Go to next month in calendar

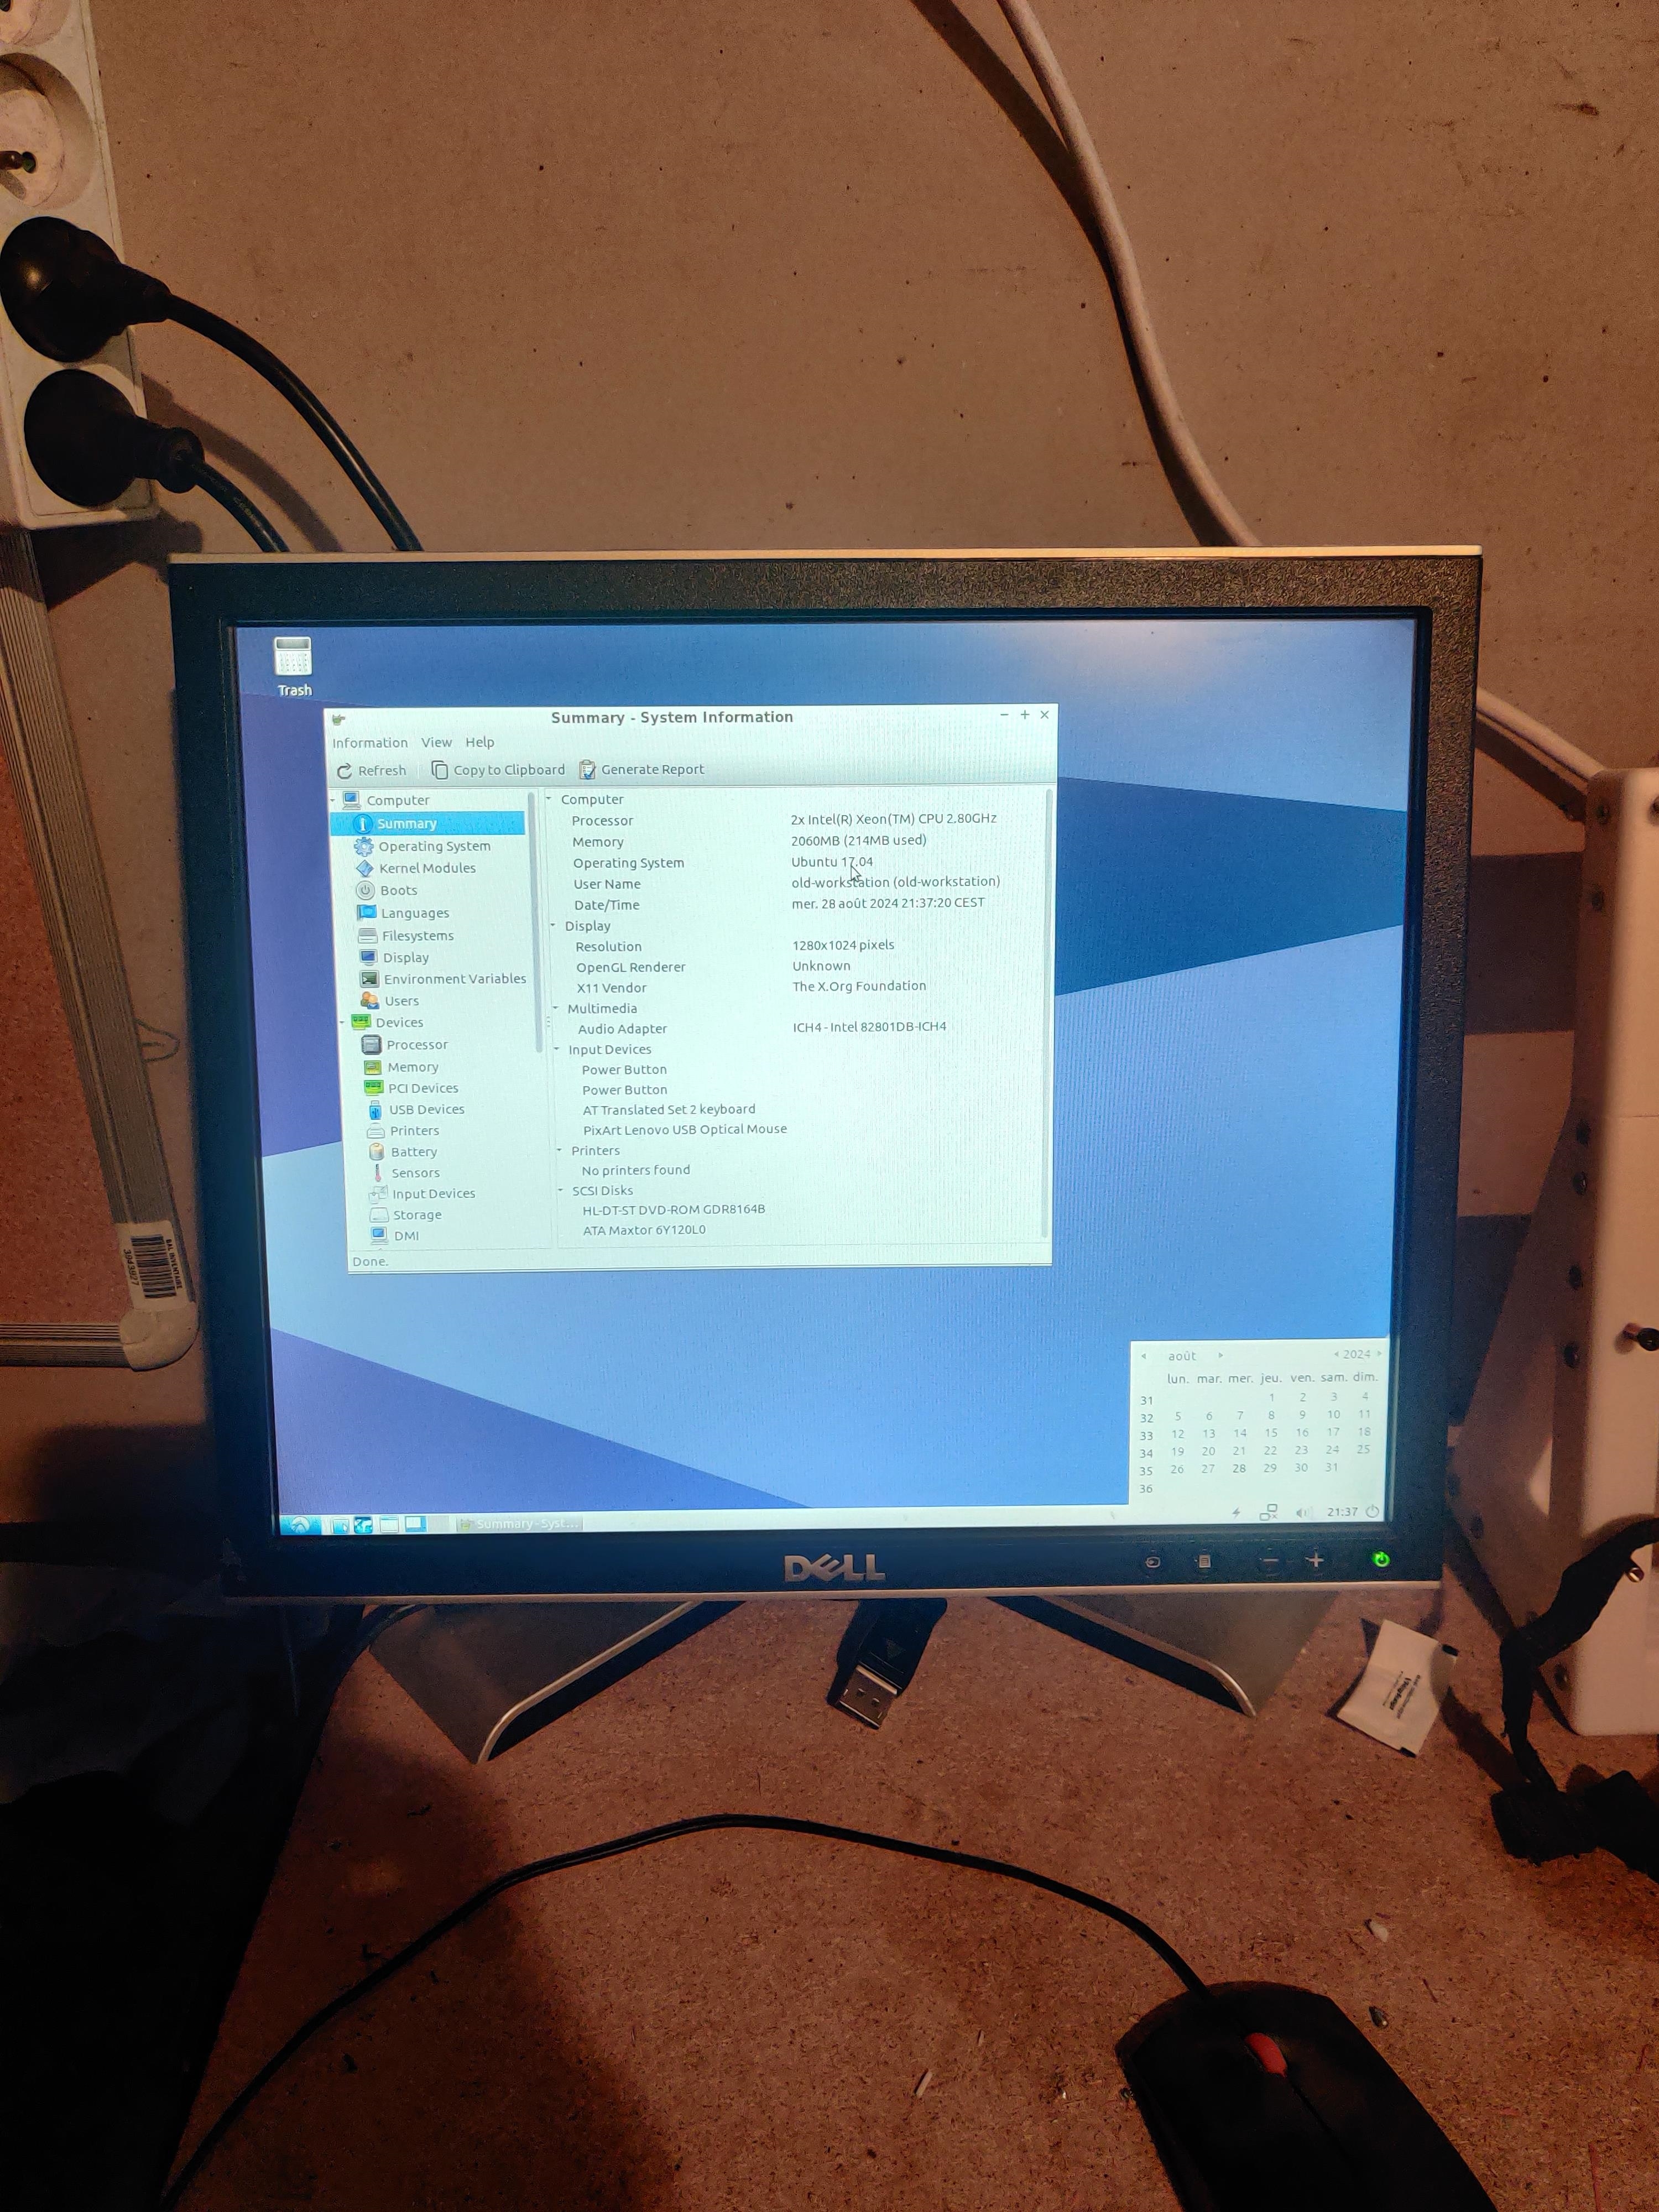[1220, 1356]
